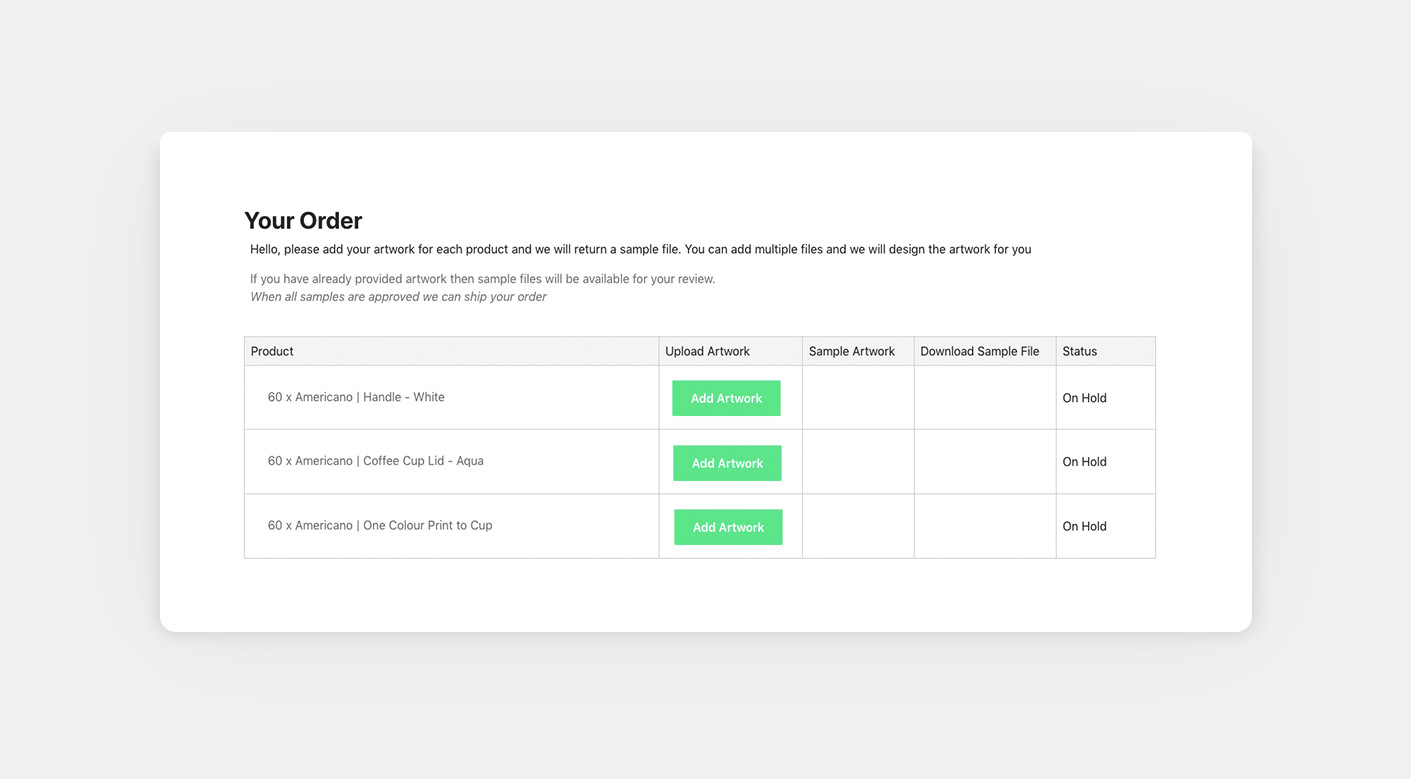
Task: Add artwork for Handle - White product
Action: pyautogui.click(x=726, y=398)
